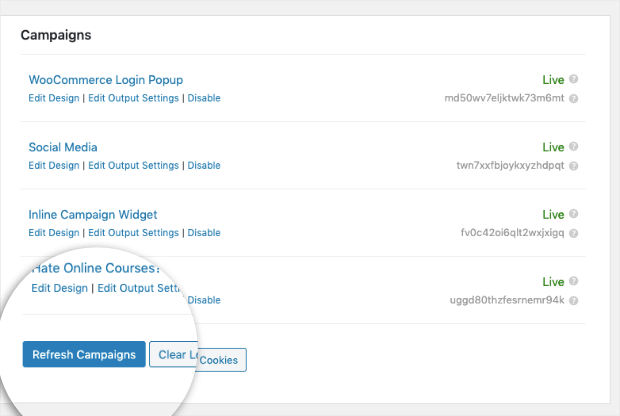The image size is (620, 416).
Task: Click the Campaigns section heading
Action: [56, 35]
